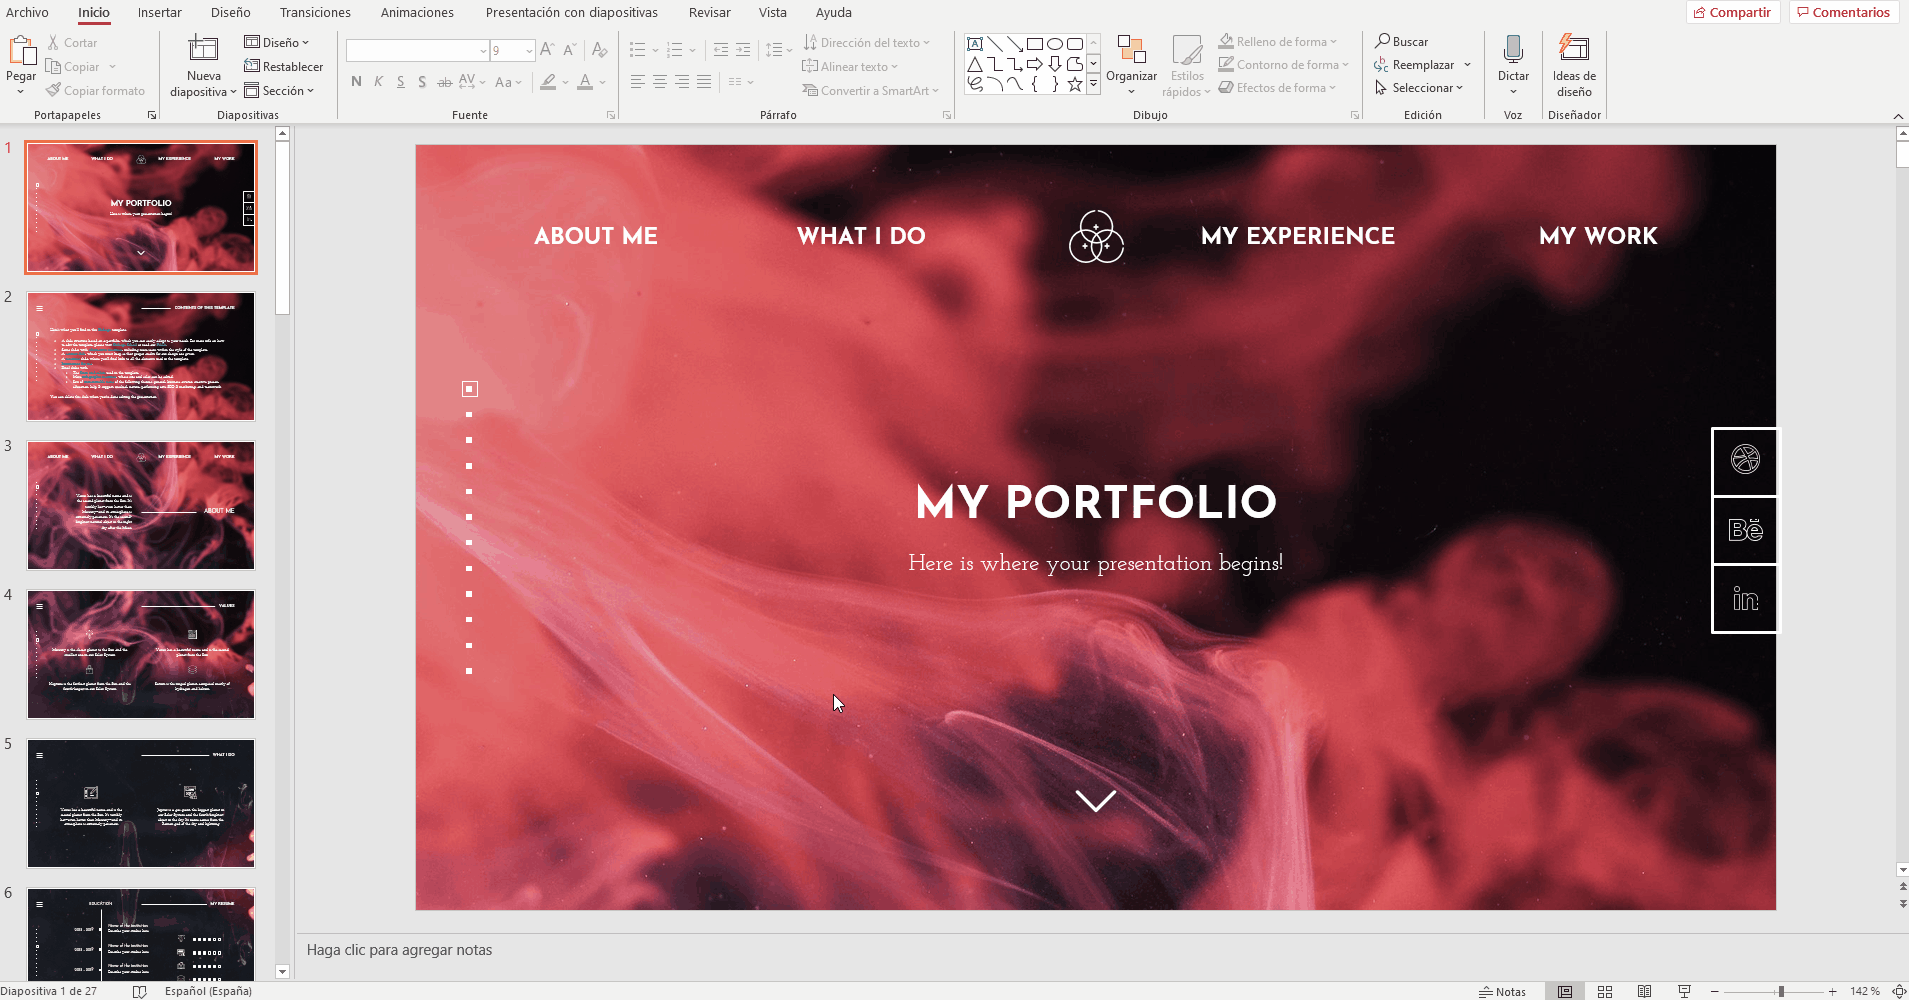Open the font name combo box
The width and height of the screenshot is (1909, 1000).
(x=417, y=50)
